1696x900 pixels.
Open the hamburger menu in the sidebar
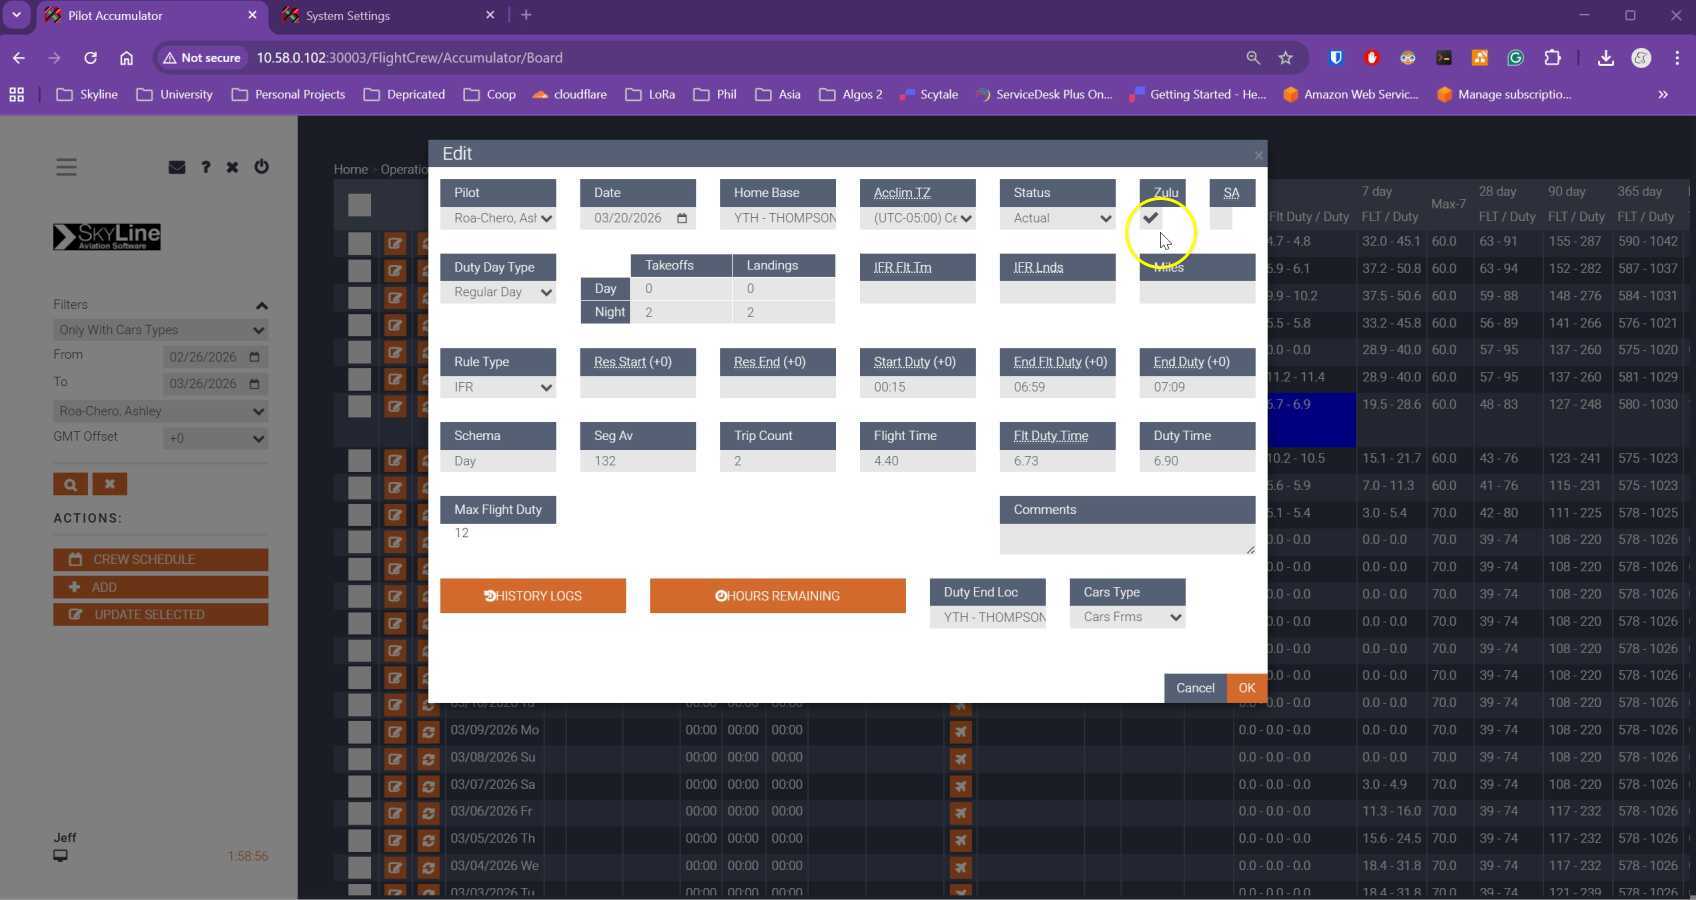66,167
